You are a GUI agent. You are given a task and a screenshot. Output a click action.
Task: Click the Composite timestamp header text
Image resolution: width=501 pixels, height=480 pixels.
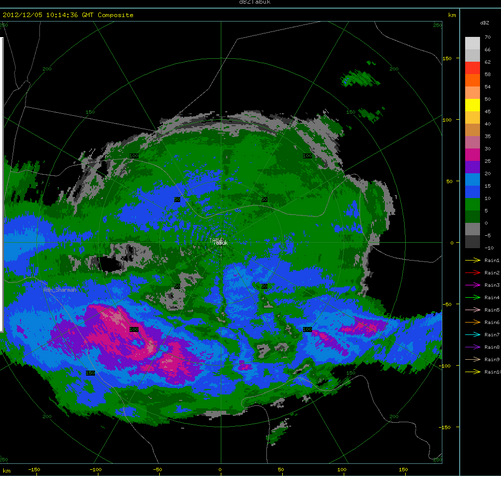pyautogui.click(x=68, y=15)
